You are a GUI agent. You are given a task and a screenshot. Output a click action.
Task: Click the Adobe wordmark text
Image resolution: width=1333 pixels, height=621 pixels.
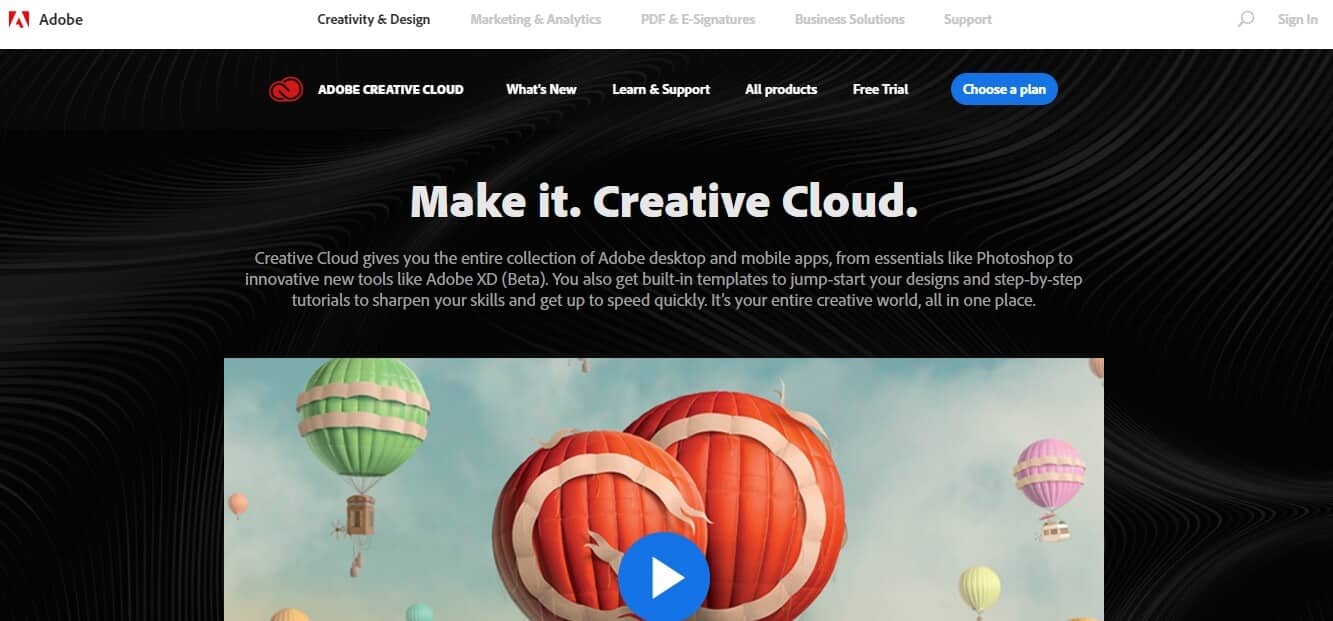[61, 19]
